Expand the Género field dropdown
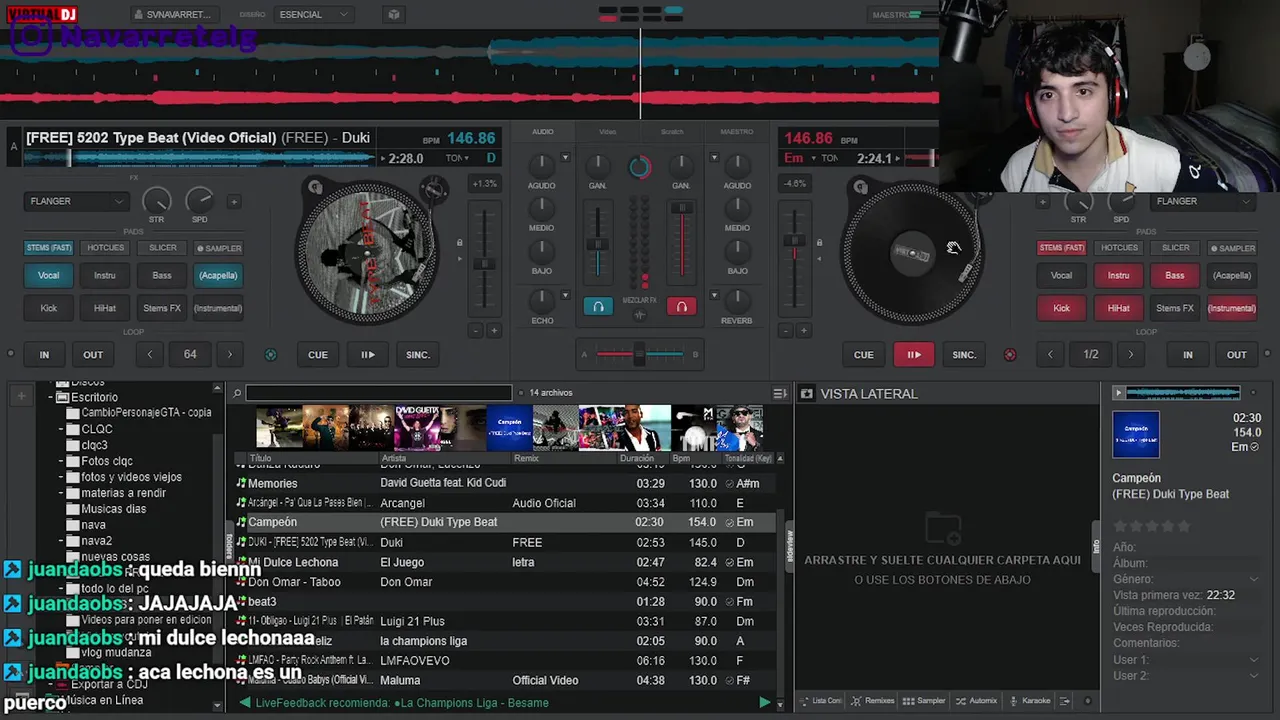The width and height of the screenshot is (1280, 720). click(x=1254, y=579)
